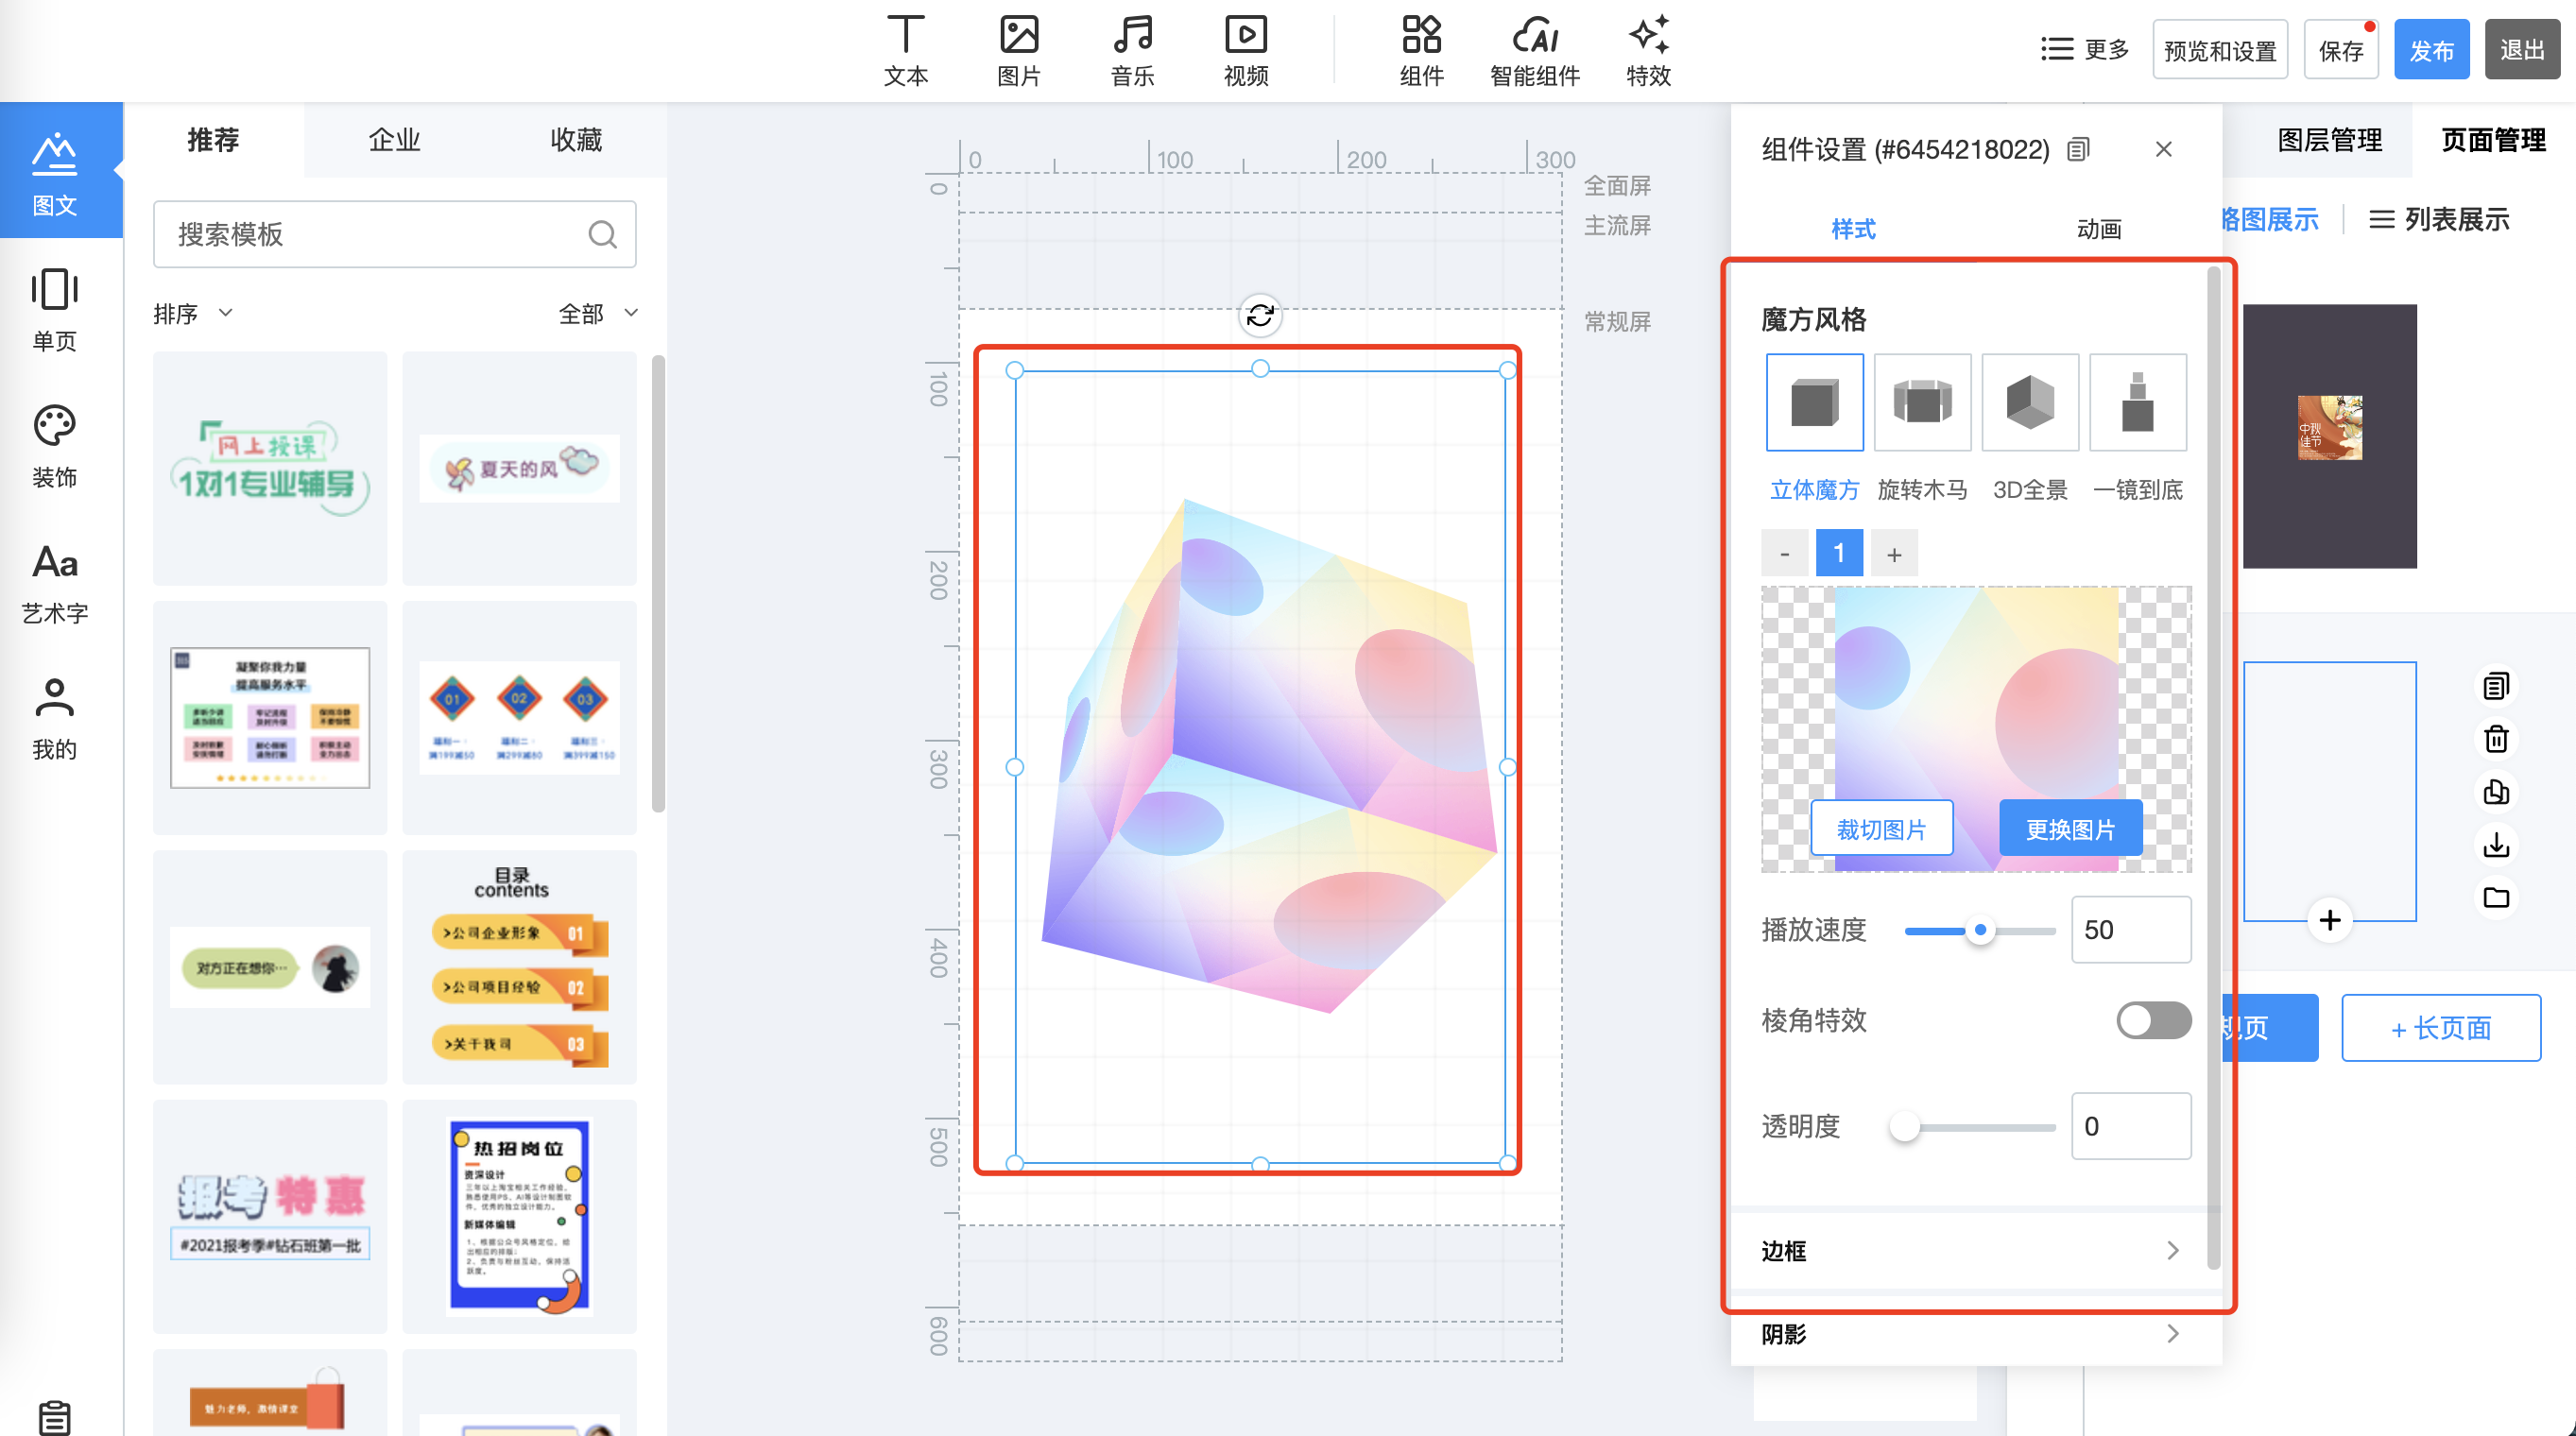Increase the image count with plus
Screen dimensions: 2576x1436
[x=1894, y=554]
